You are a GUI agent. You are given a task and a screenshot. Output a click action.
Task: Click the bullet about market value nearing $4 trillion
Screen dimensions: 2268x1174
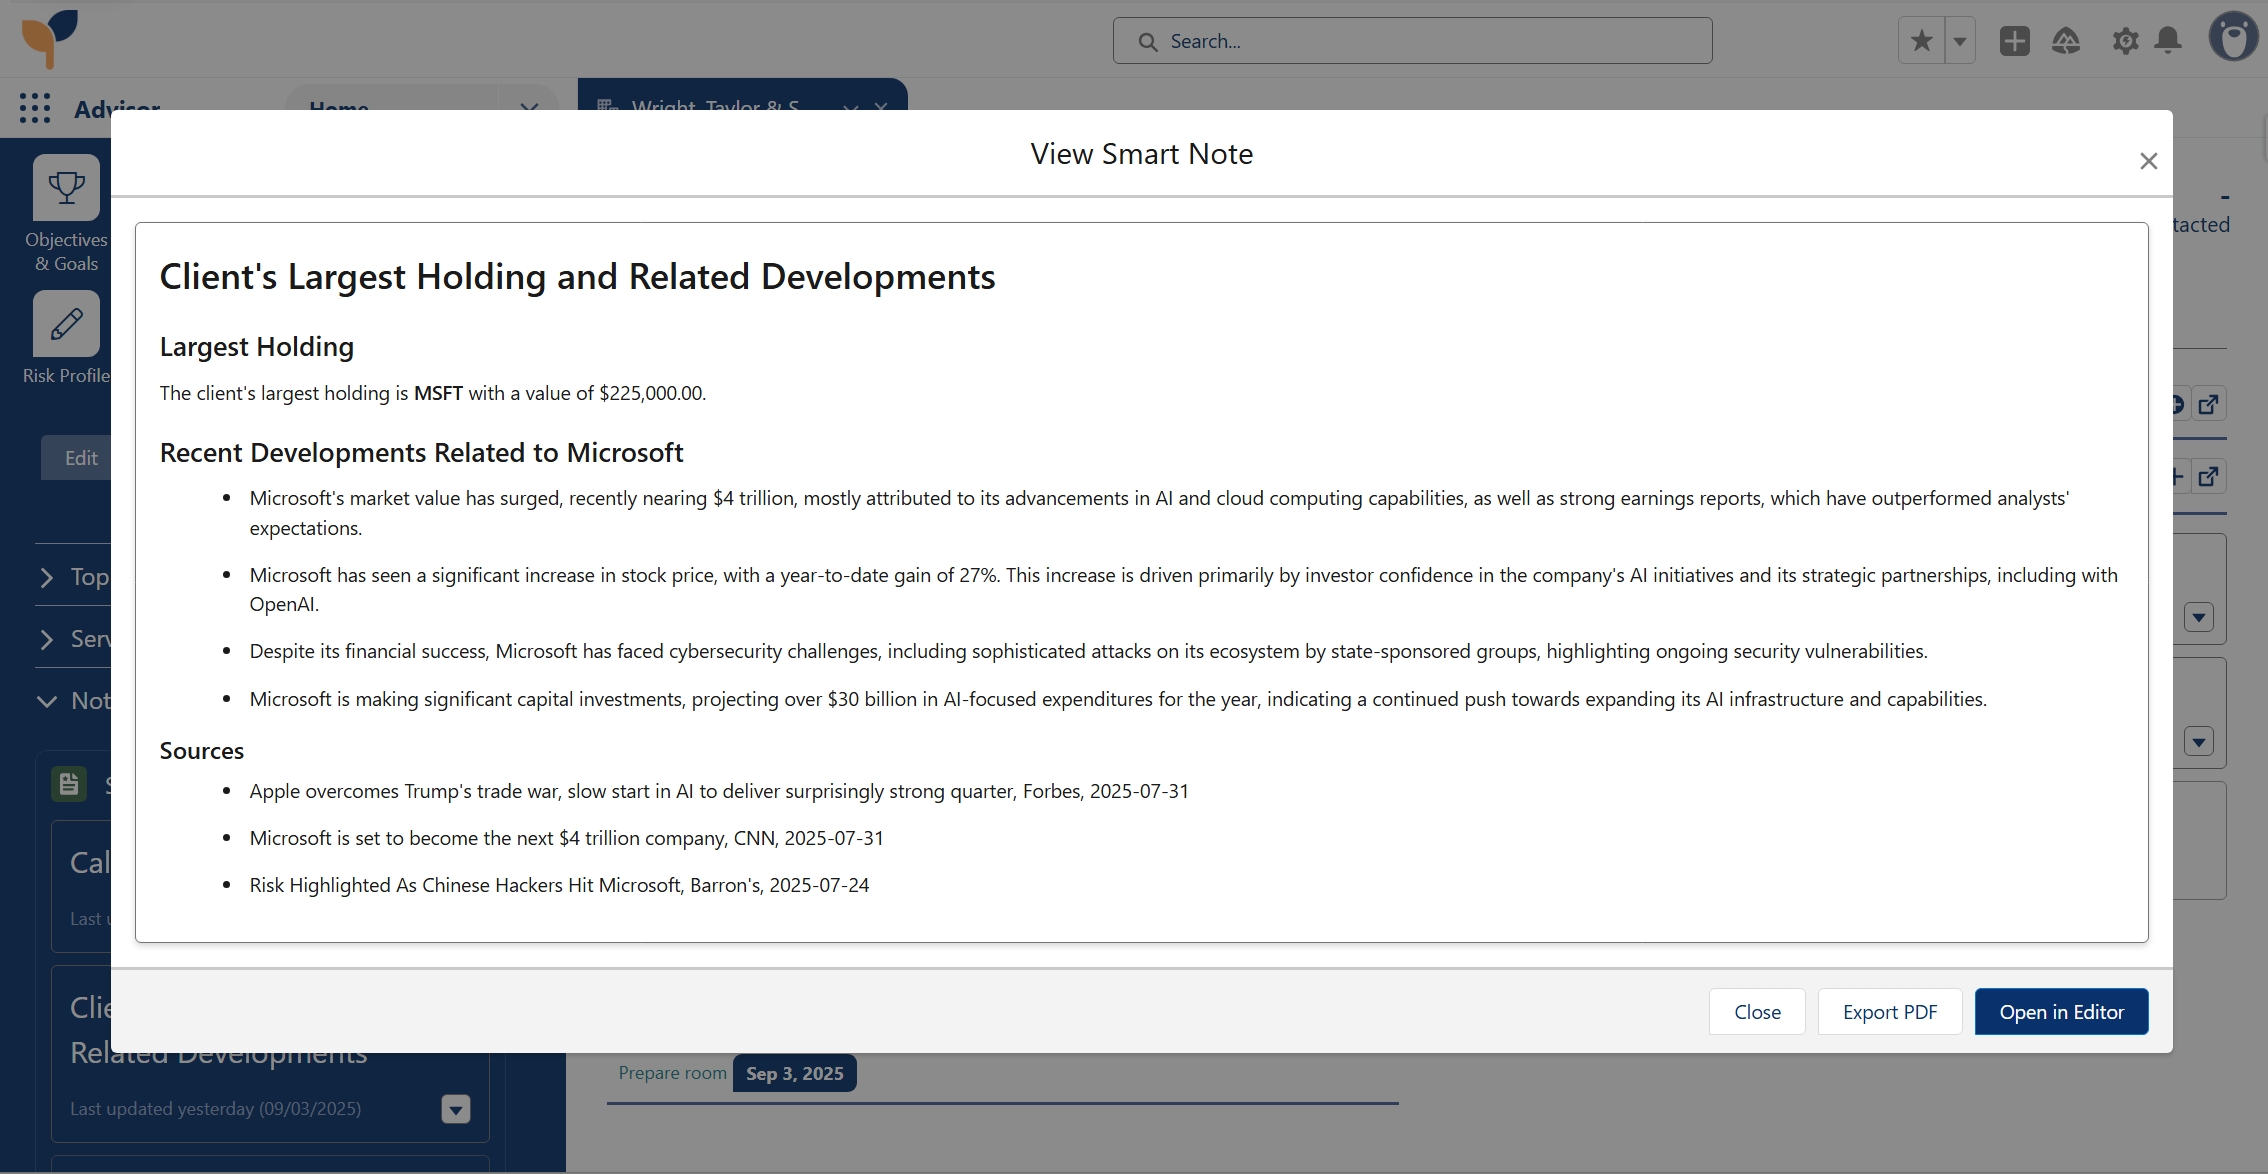[x=1159, y=513]
